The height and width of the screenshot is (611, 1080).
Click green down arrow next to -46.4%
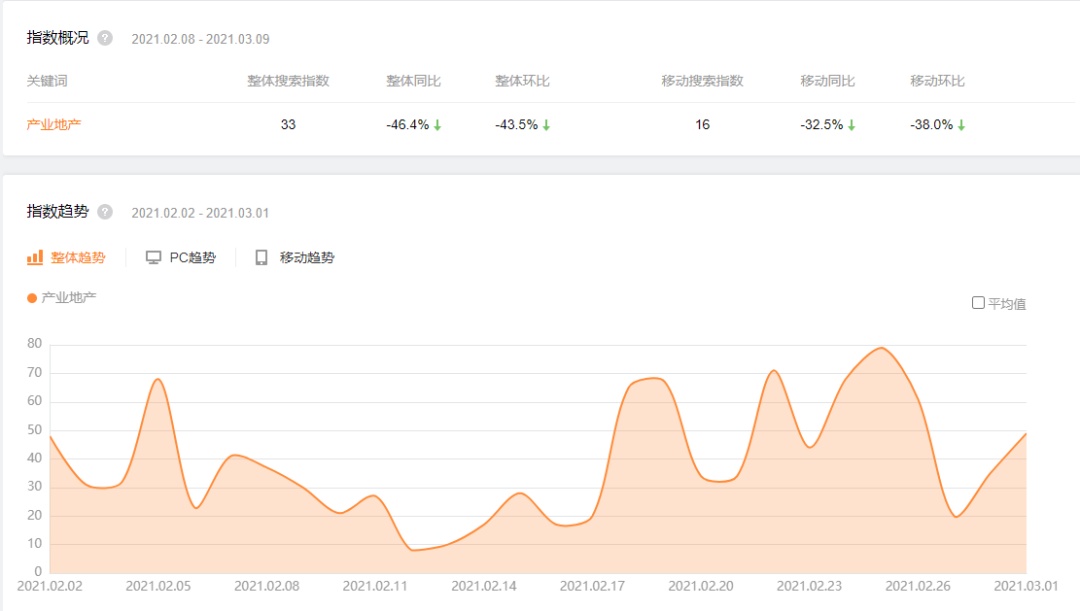pos(438,125)
